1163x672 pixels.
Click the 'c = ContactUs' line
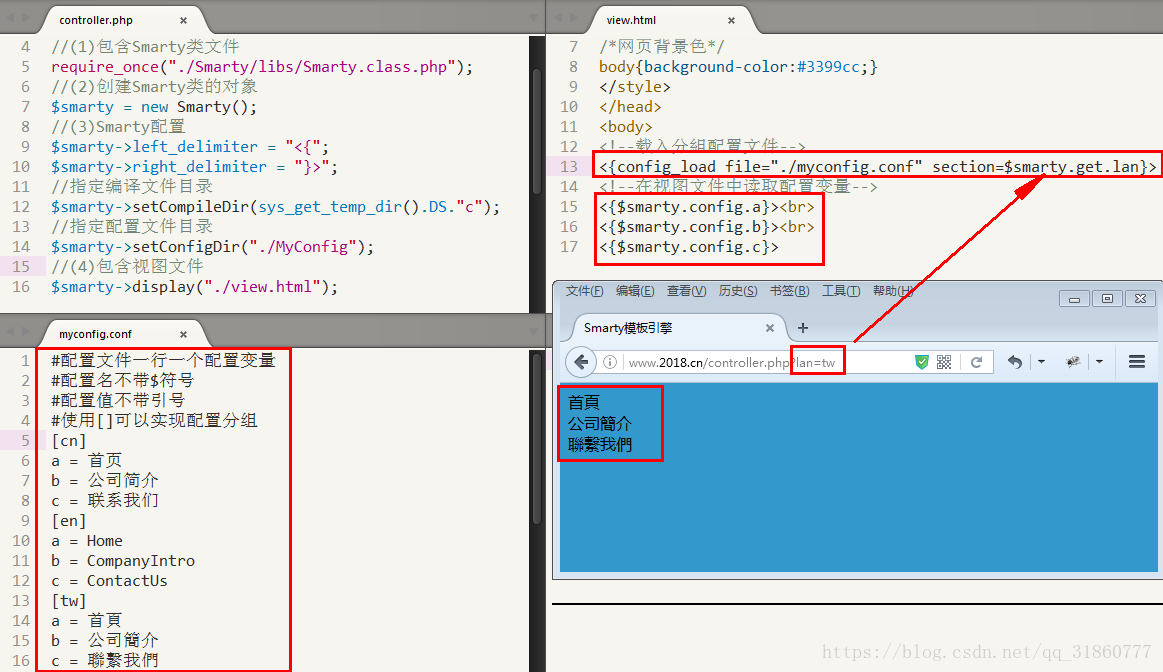point(109,581)
